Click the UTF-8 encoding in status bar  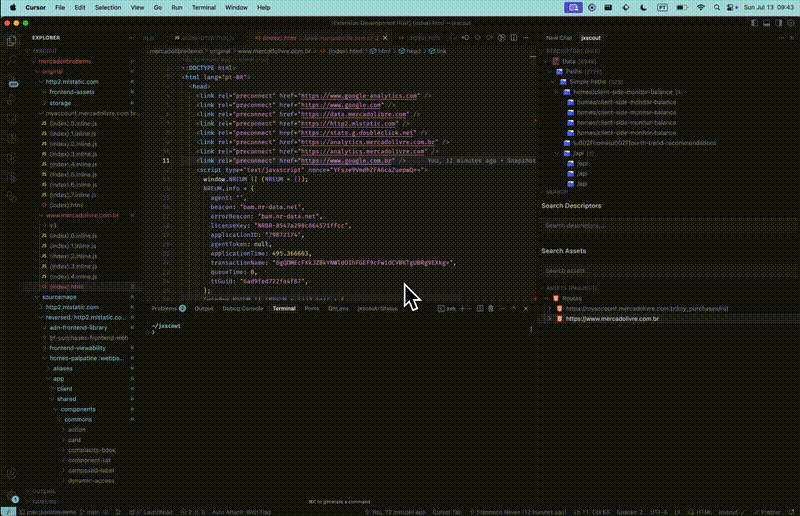[x=658, y=512]
